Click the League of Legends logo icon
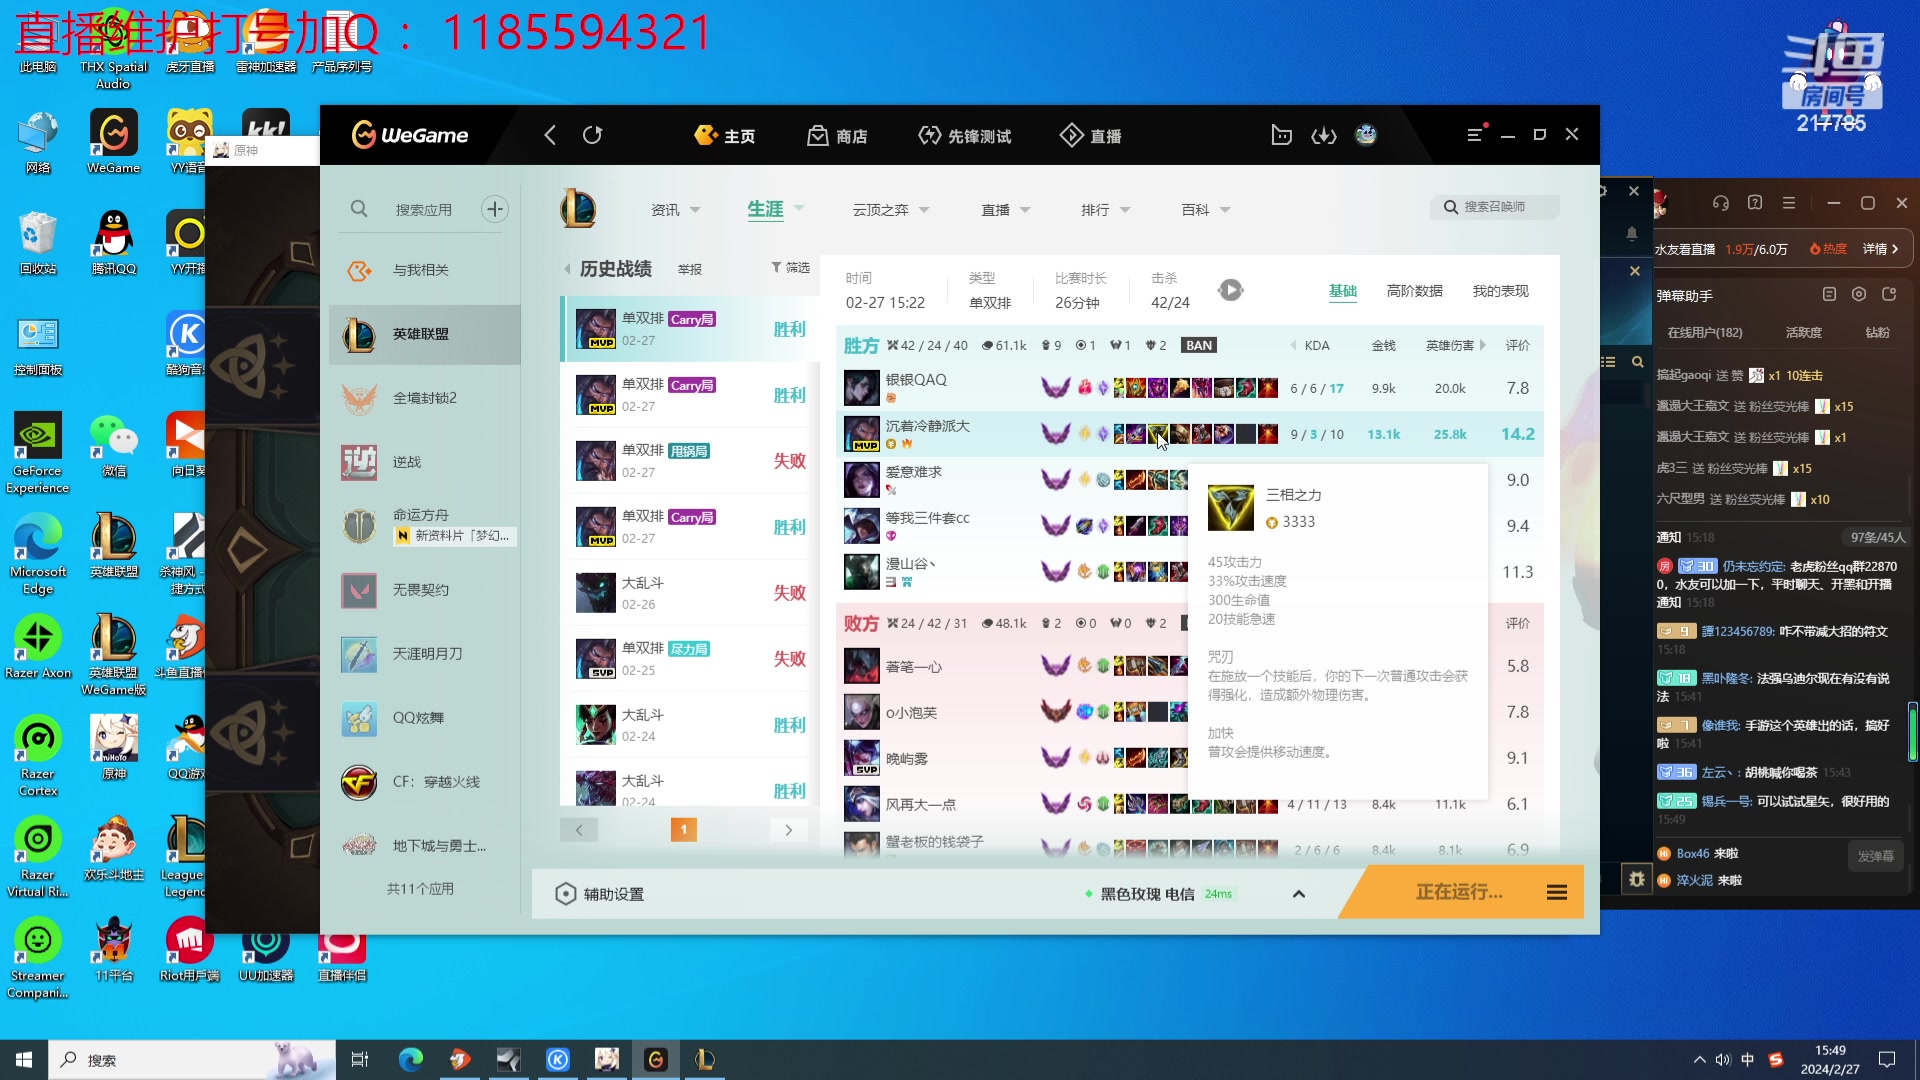The image size is (1920, 1080). click(578, 209)
